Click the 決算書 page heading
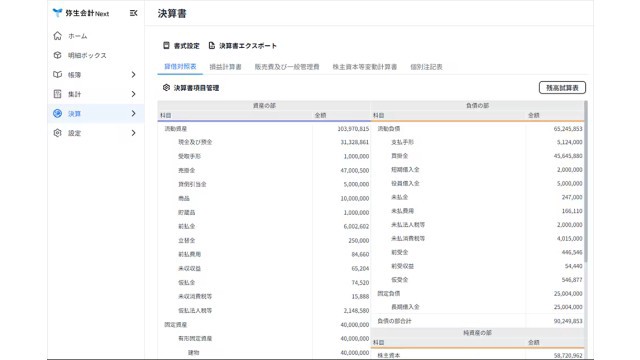 [172, 13]
